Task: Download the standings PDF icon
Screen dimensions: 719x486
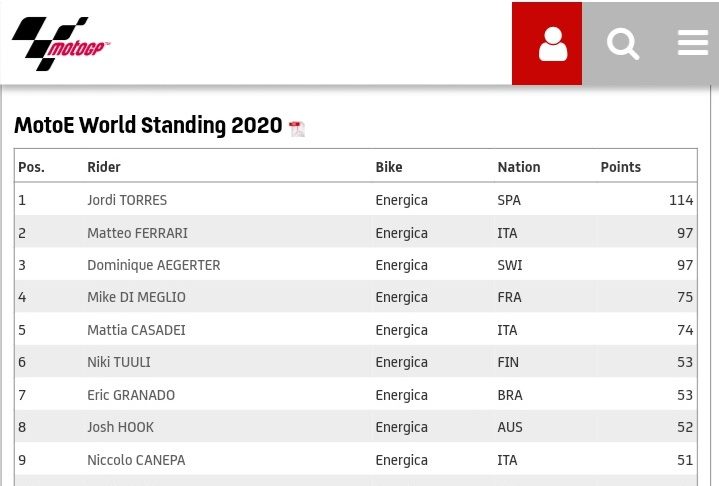Action: click(x=297, y=128)
